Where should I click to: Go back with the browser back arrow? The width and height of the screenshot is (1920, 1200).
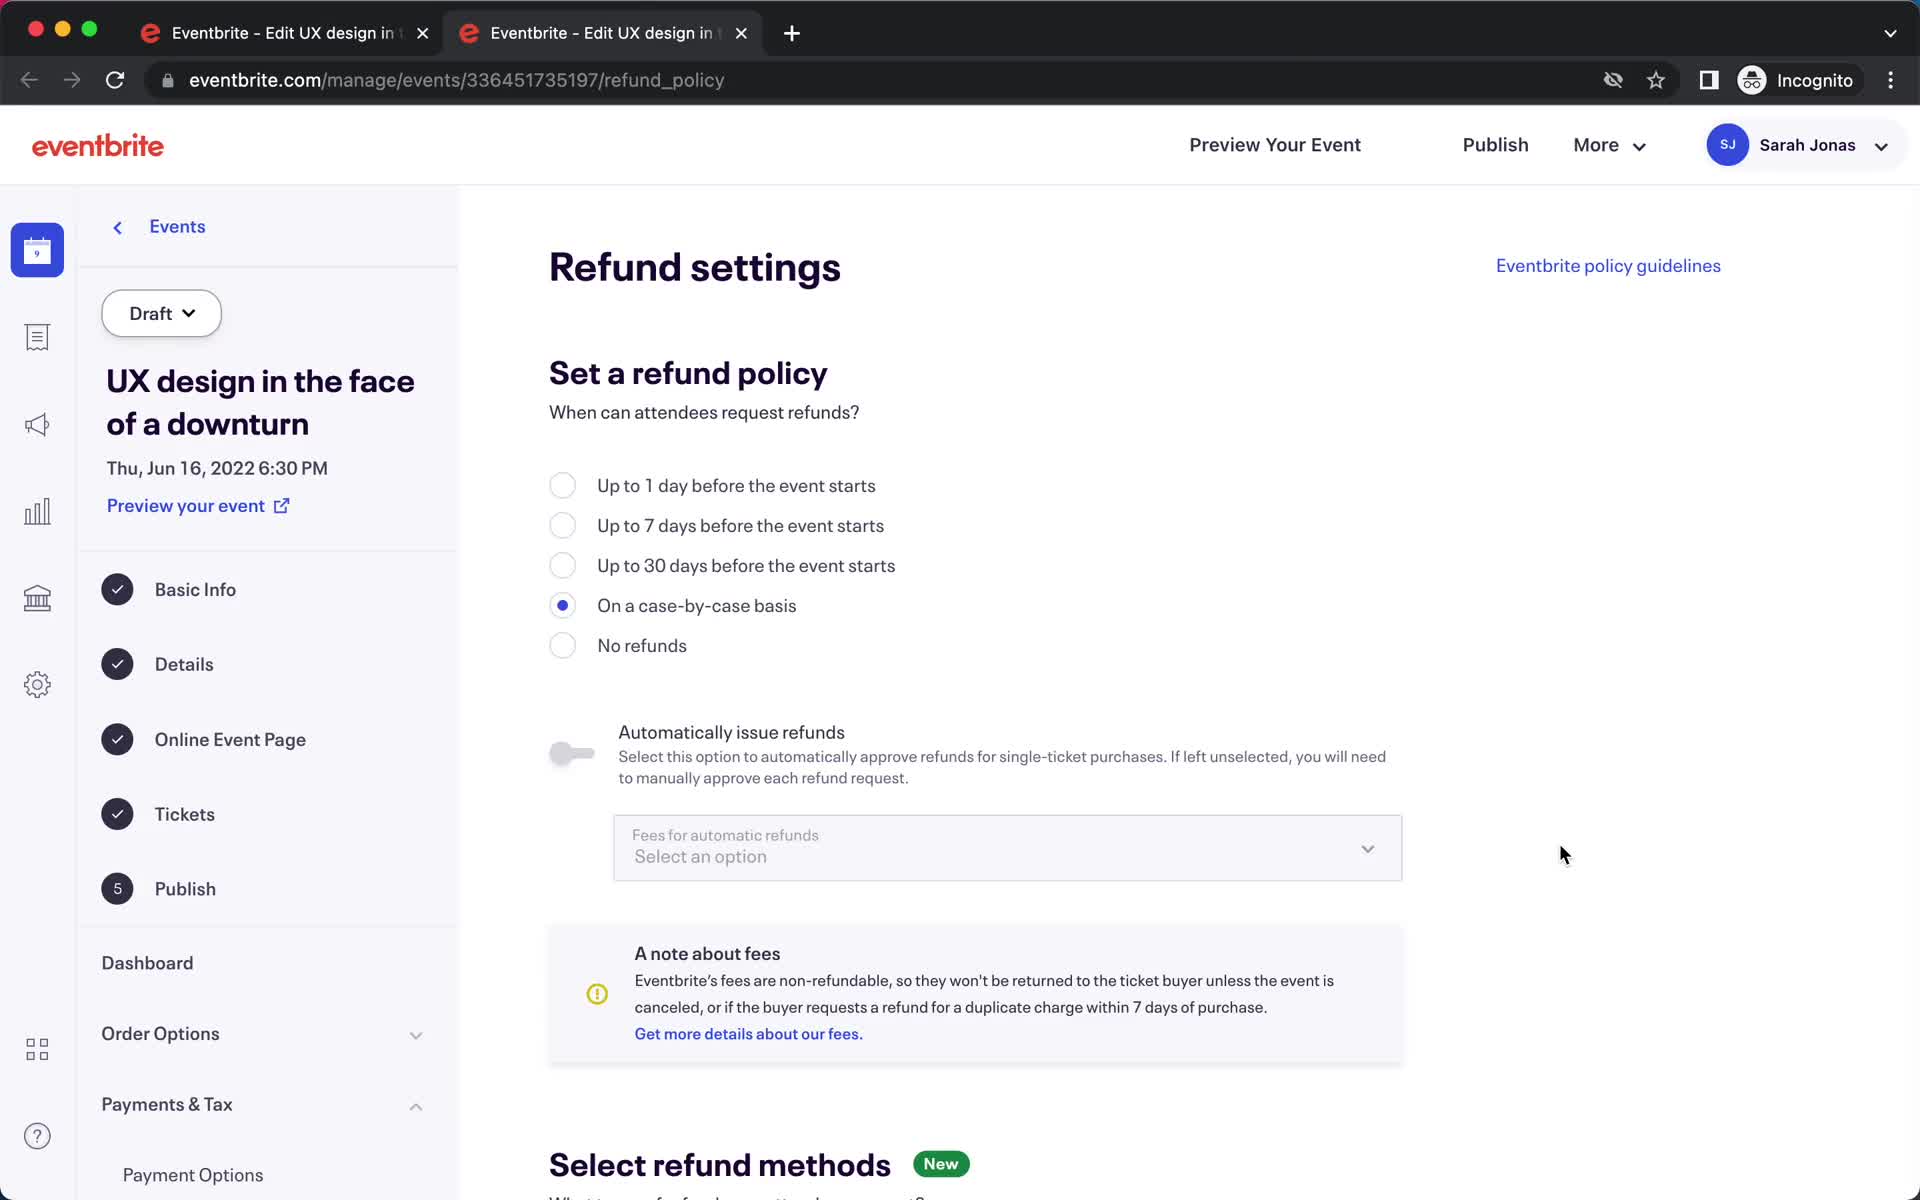pyautogui.click(x=29, y=80)
